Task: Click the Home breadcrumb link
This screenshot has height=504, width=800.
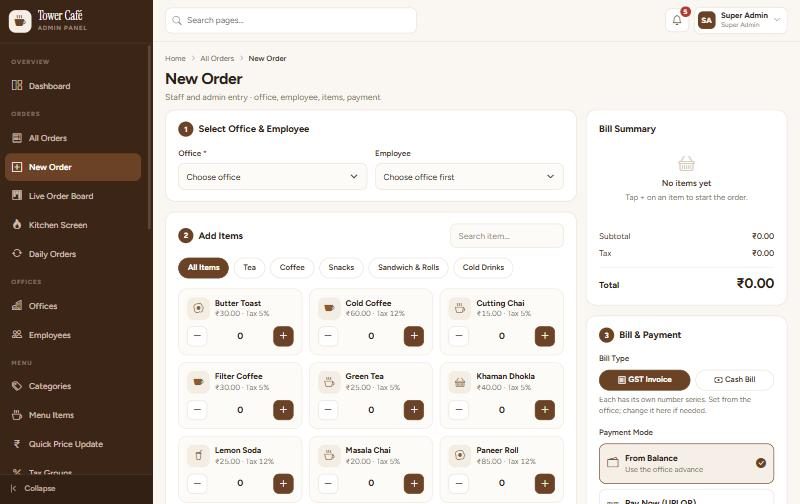Action: [x=175, y=58]
